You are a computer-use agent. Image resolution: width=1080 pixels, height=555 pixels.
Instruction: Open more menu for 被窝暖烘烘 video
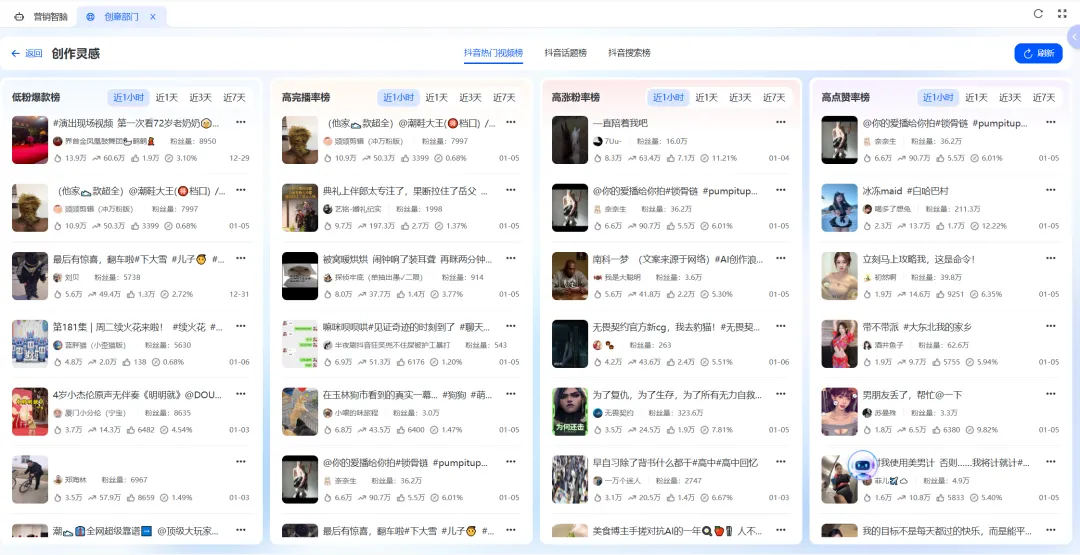[x=511, y=258]
